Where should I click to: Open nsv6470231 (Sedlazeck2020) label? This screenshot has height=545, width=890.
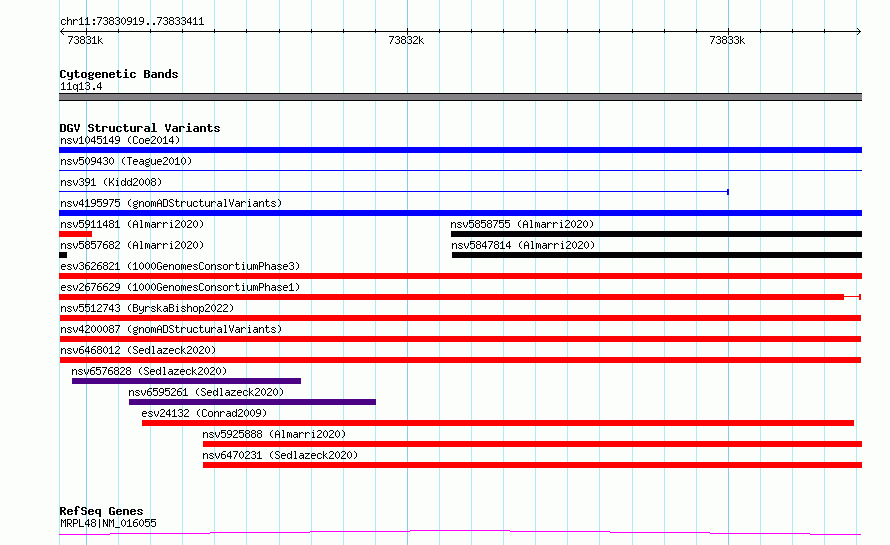click(x=280, y=455)
